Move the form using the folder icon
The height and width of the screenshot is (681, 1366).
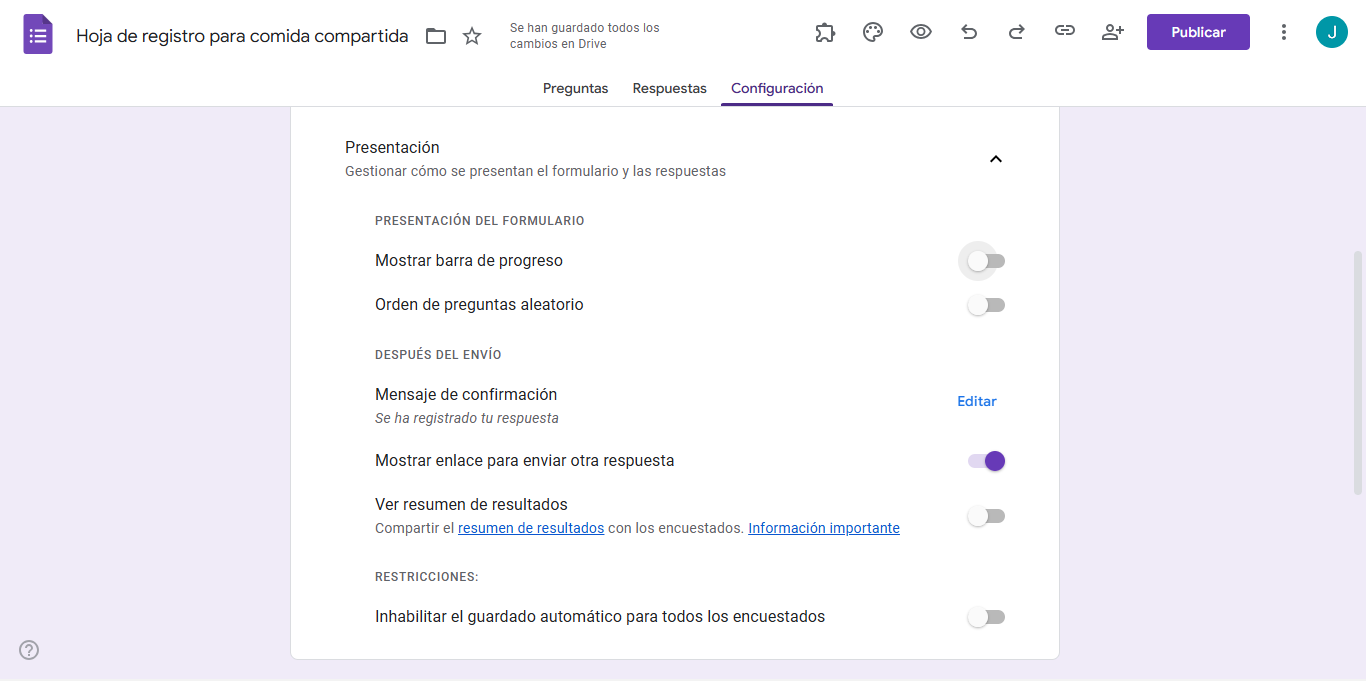[436, 35]
